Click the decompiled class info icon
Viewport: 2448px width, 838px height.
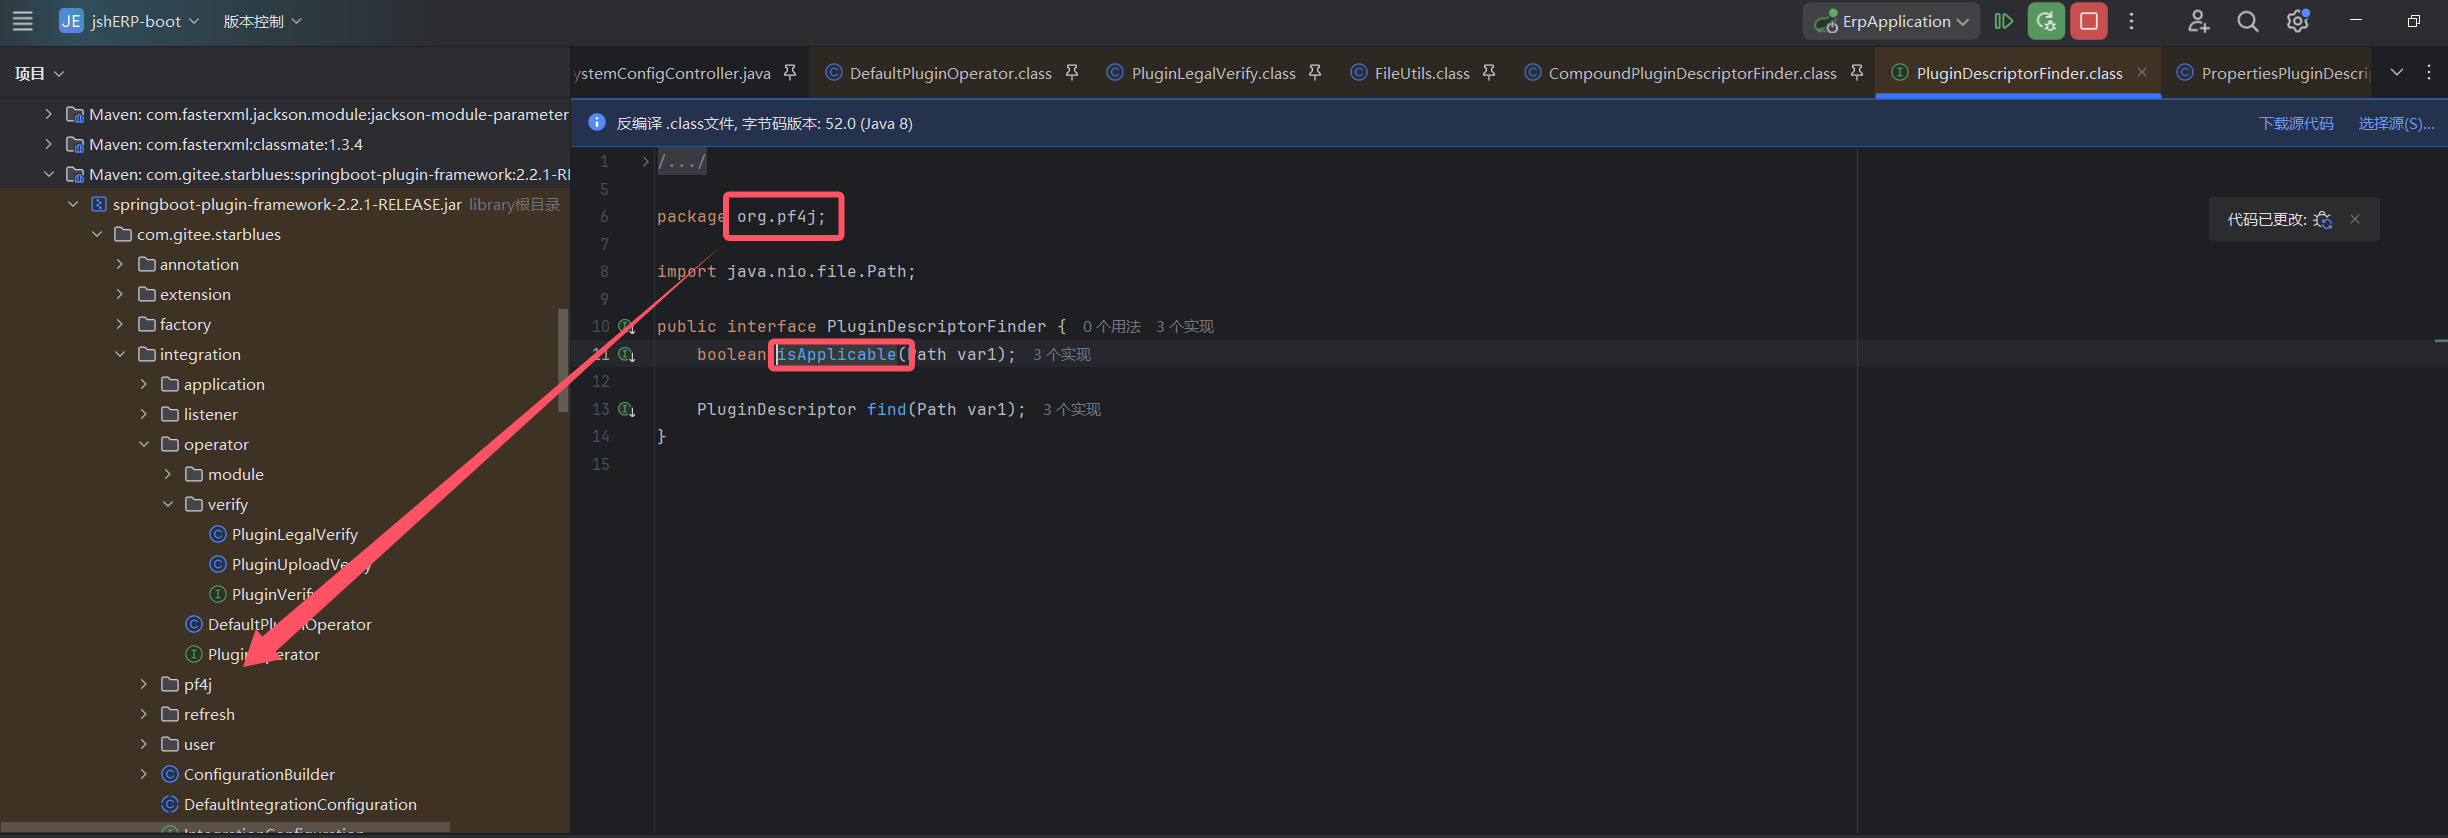(597, 122)
